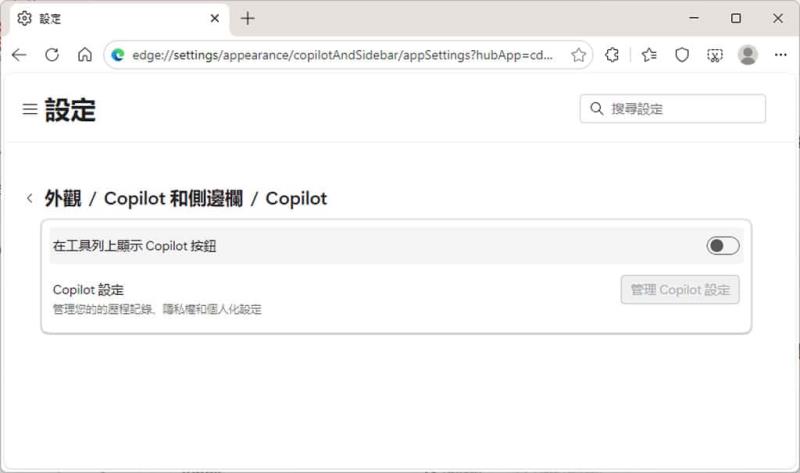Click 在工具列上顯示 Copilot 按鈕 label
This screenshot has height=473, width=800.
[x=134, y=246]
